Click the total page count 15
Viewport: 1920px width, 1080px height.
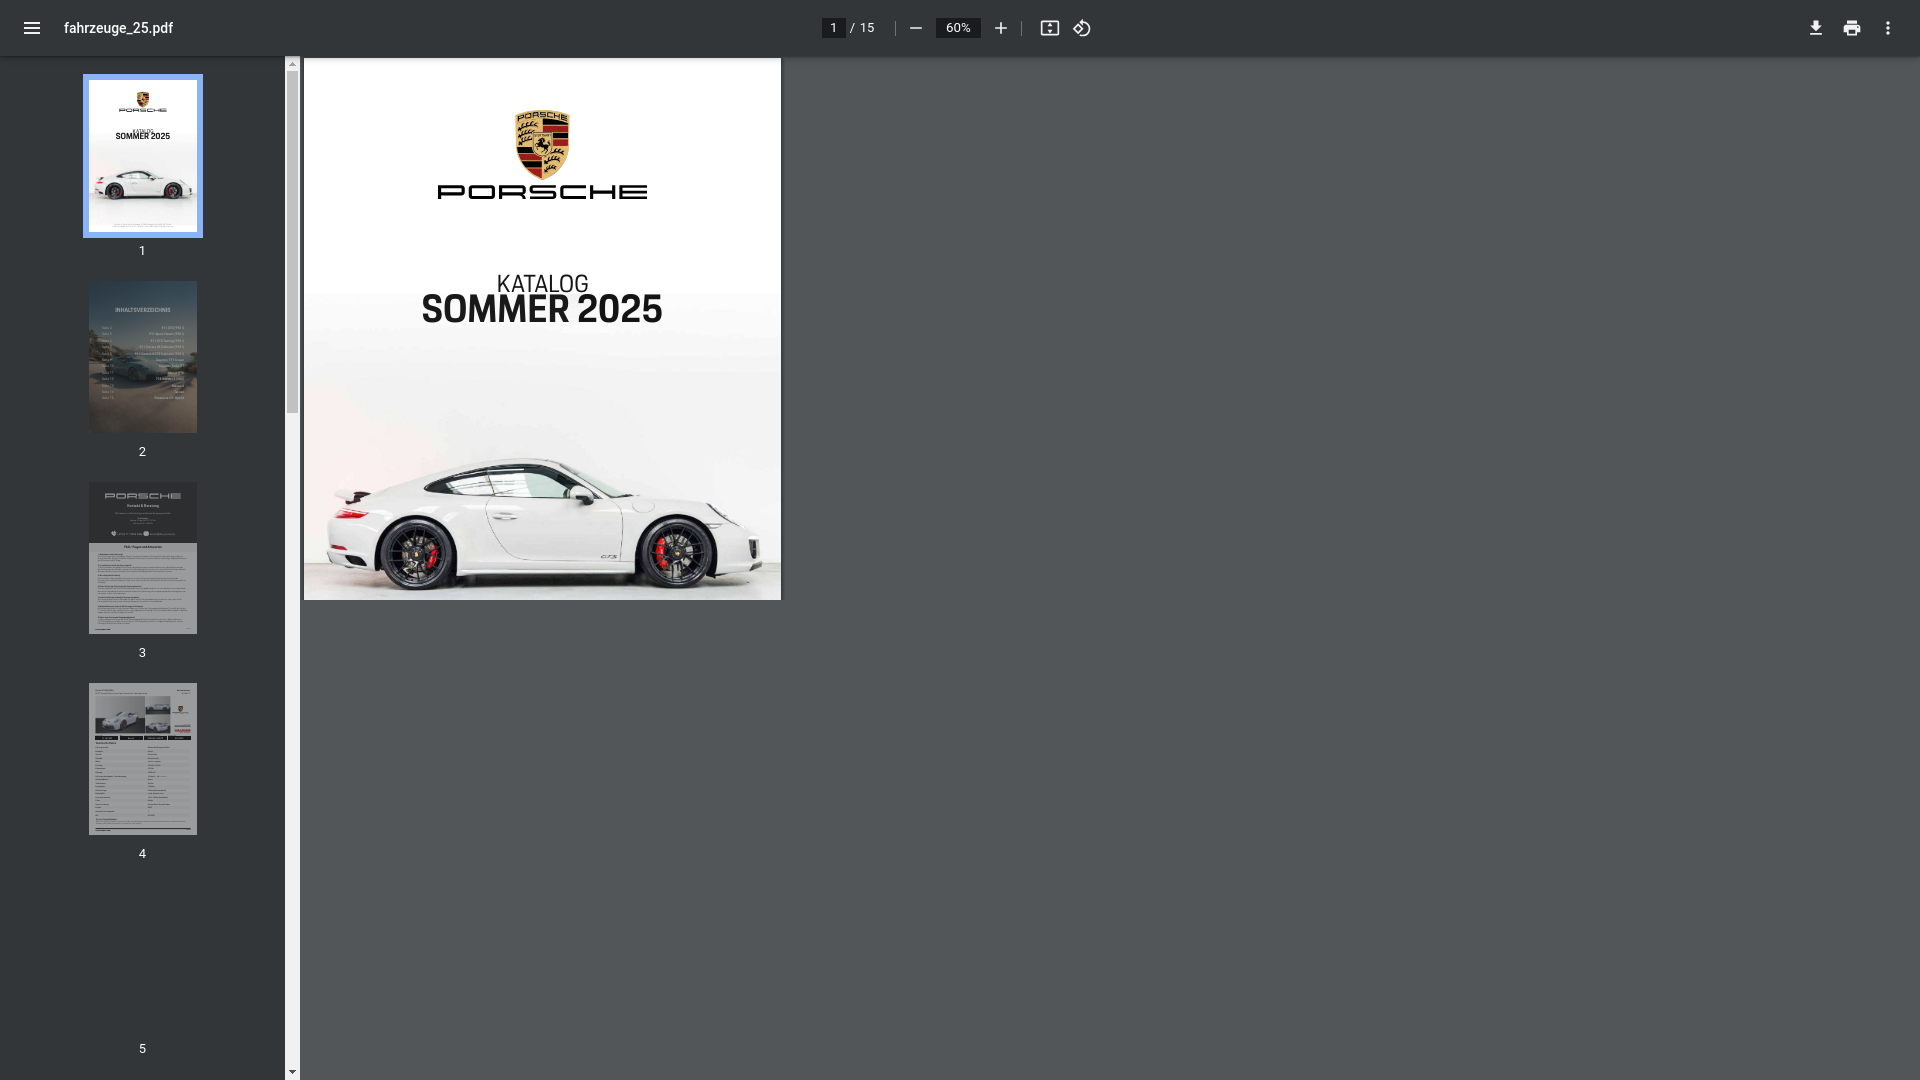click(x=867, y=28)
